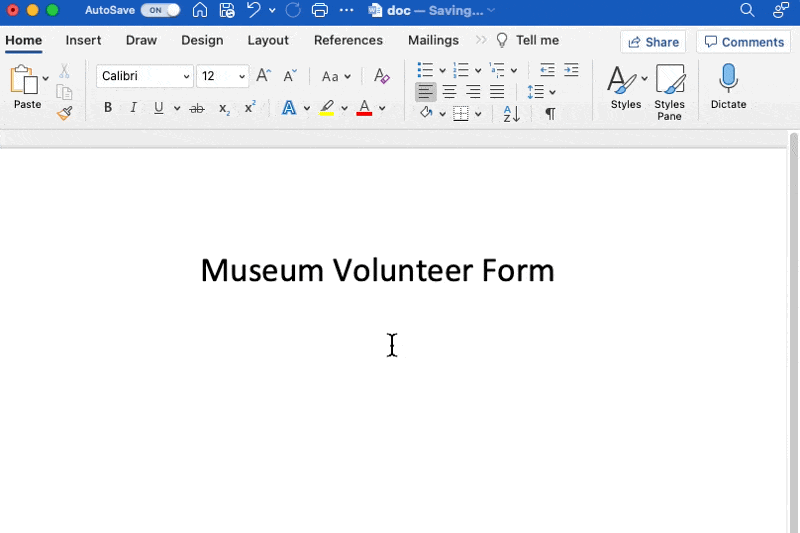Click the Search magnifier icon
Viewport: 800px width, 533px height.
[747, 11]
